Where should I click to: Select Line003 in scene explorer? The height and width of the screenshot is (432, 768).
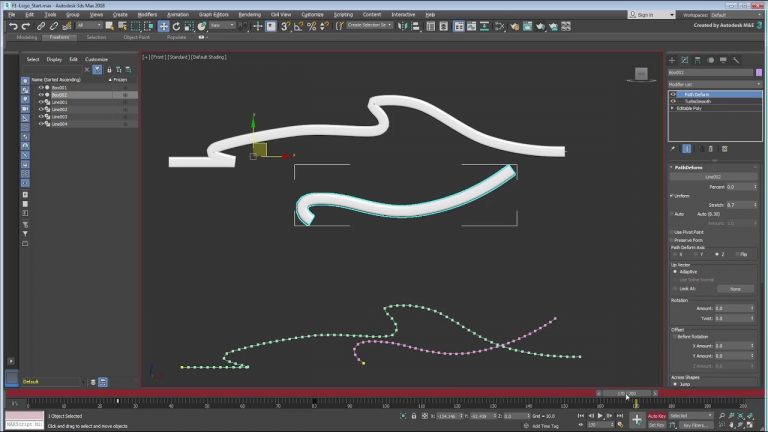(x=59, y=117)
